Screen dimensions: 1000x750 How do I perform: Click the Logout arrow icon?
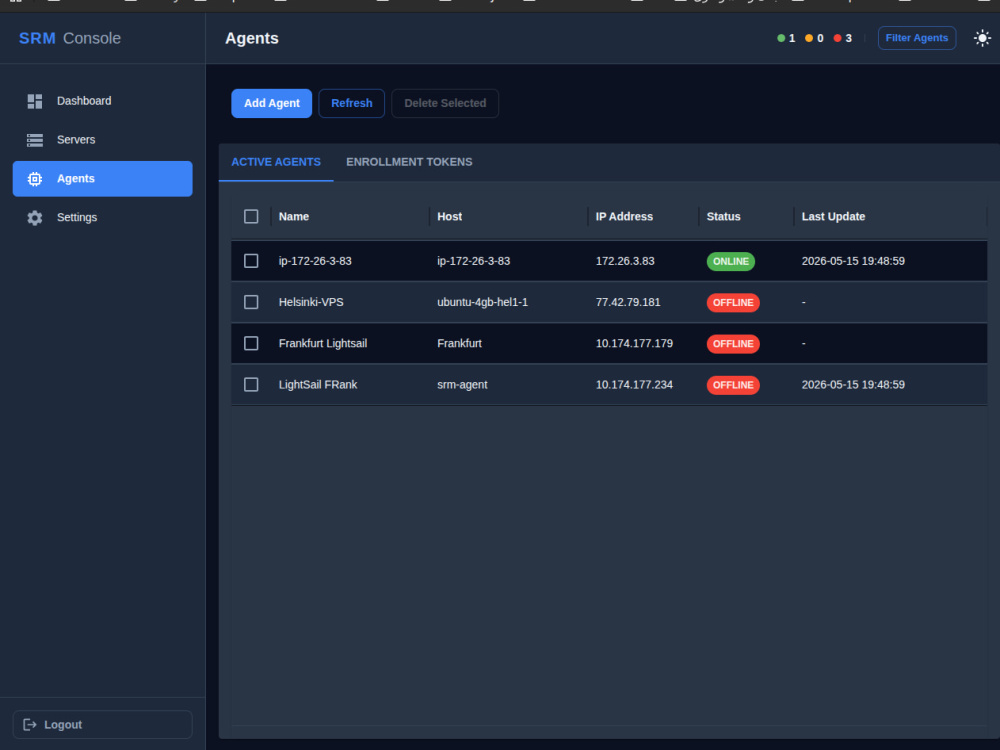29,724
